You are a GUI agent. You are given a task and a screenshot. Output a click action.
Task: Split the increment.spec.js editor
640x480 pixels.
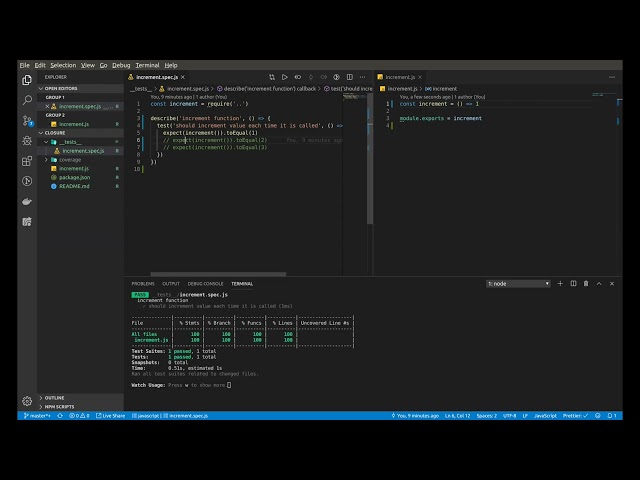(350, 77)
